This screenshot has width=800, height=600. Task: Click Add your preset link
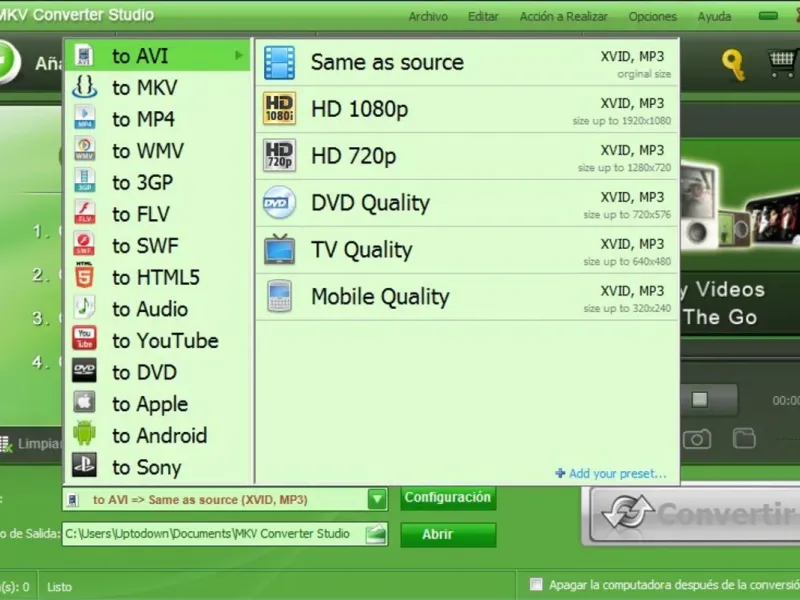(611, 473)
